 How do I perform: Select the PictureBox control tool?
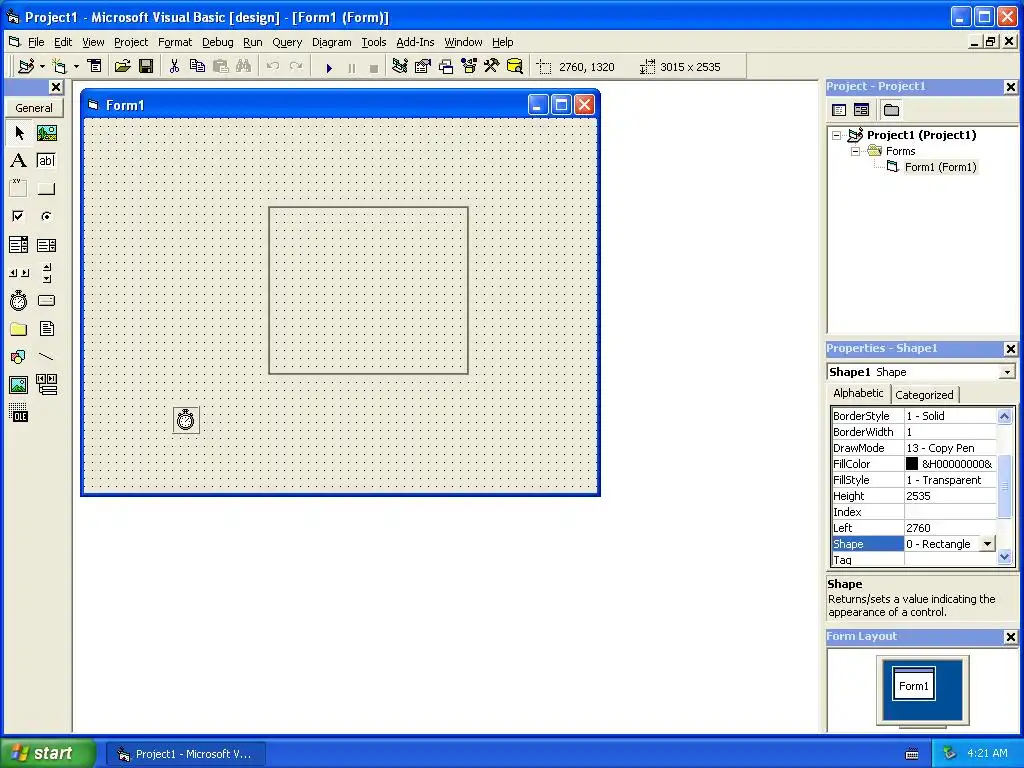pos(46,133)
